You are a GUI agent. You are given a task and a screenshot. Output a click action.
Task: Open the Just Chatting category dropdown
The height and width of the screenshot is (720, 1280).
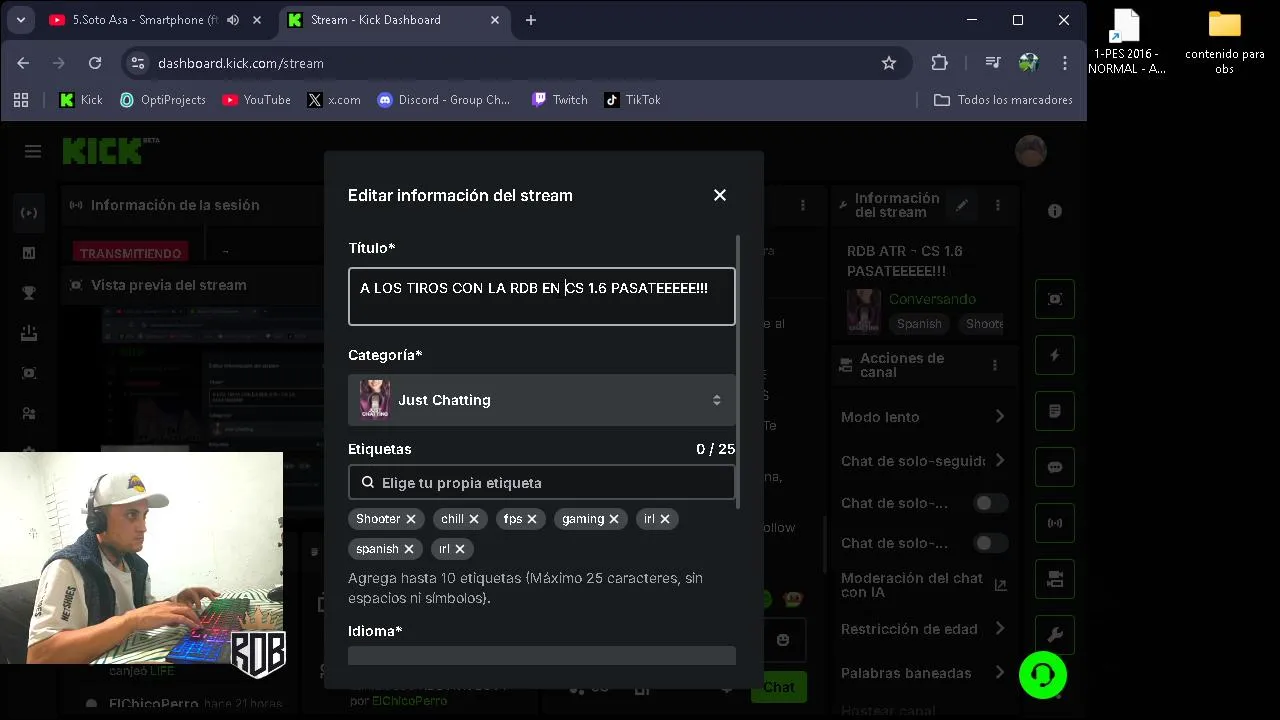[541, 400]
